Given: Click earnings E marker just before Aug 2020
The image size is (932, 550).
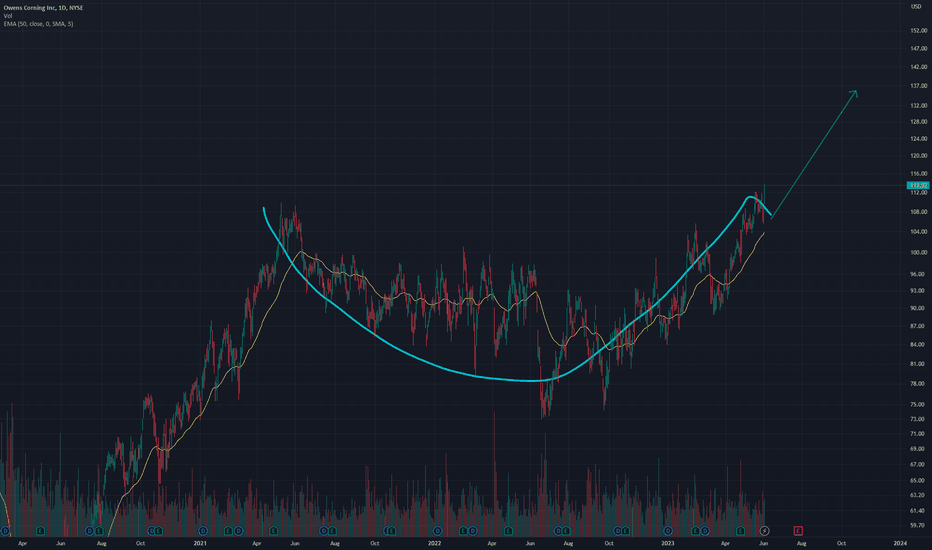Looking at the screenshot, I should point(99,530).
